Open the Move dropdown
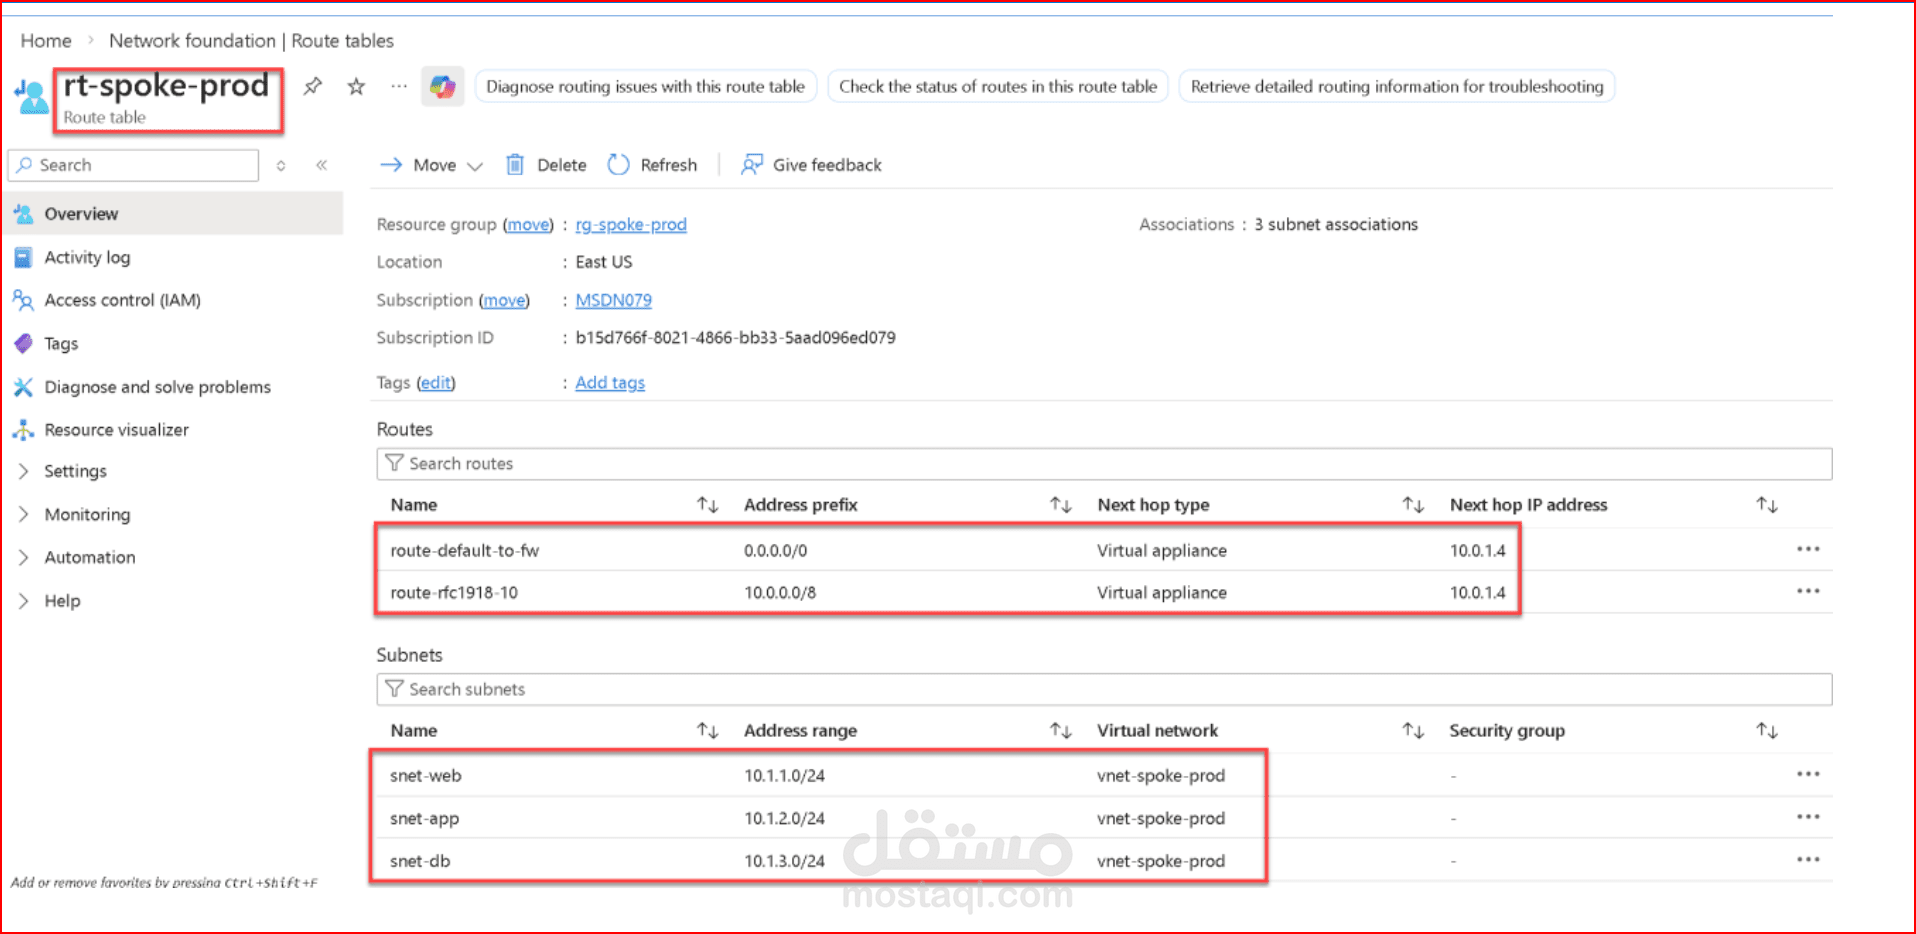 coord(429,165)
